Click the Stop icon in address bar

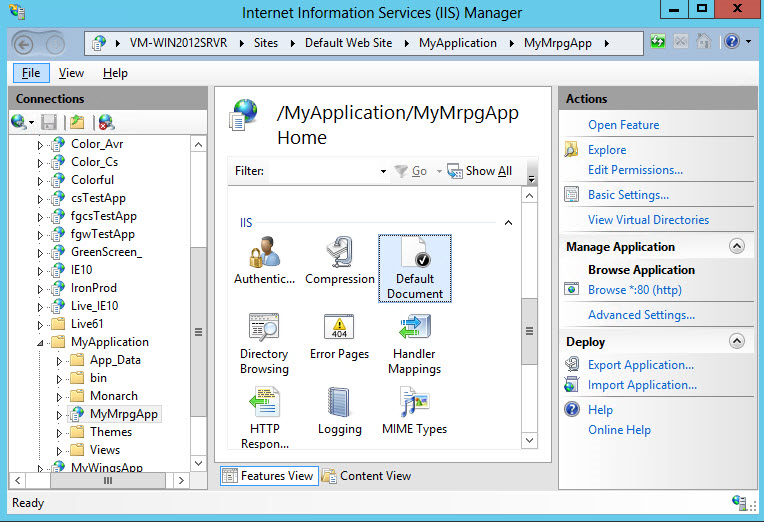681,41
